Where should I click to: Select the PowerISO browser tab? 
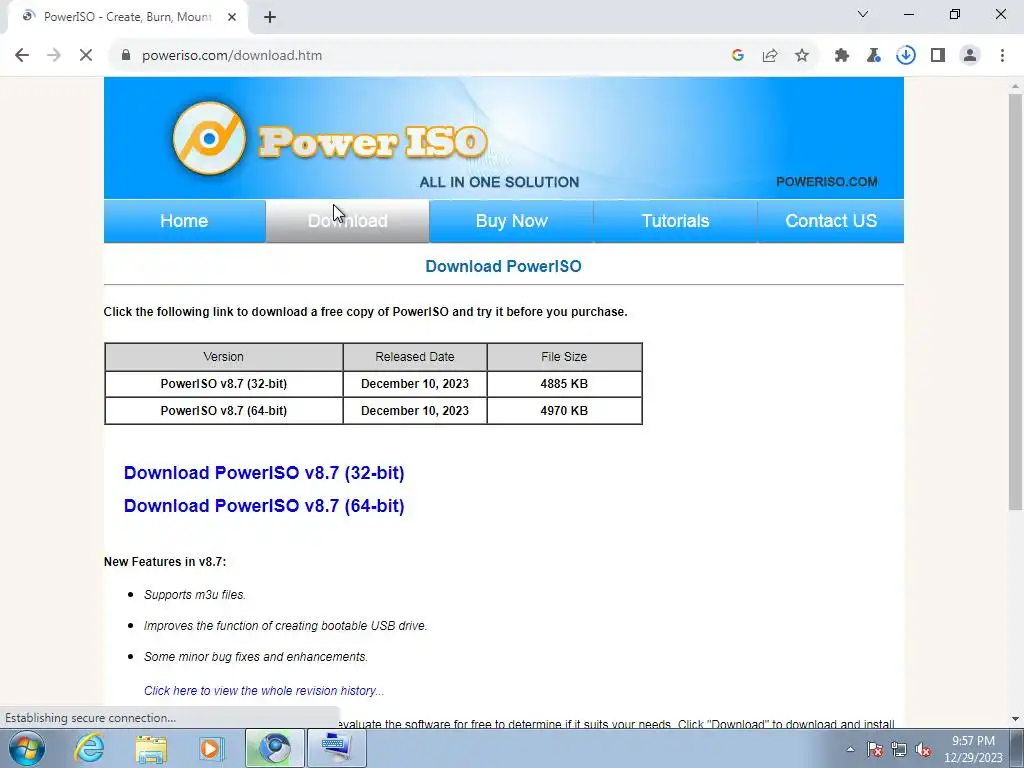pos(127,17)
